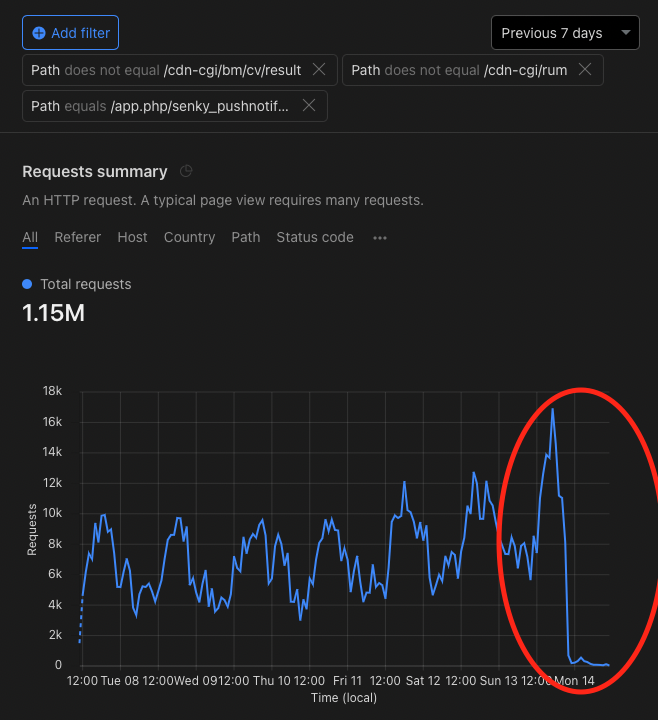Remove the /app.php/senky_pushnotif path filter

309,106
